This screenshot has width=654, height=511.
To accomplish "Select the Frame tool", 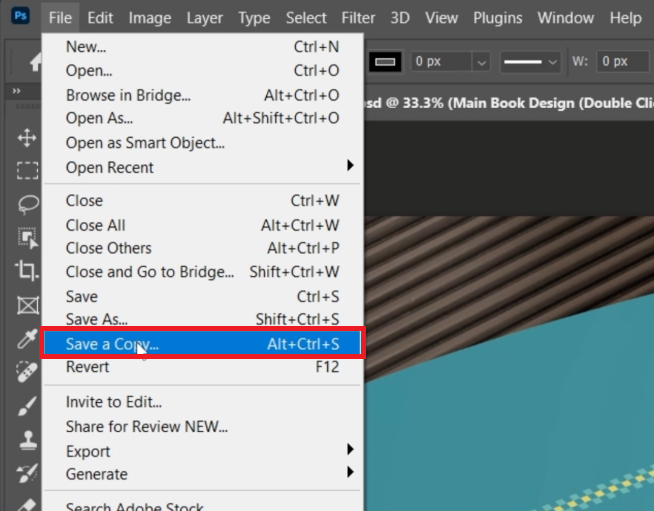I will click(x=27, y=304).
